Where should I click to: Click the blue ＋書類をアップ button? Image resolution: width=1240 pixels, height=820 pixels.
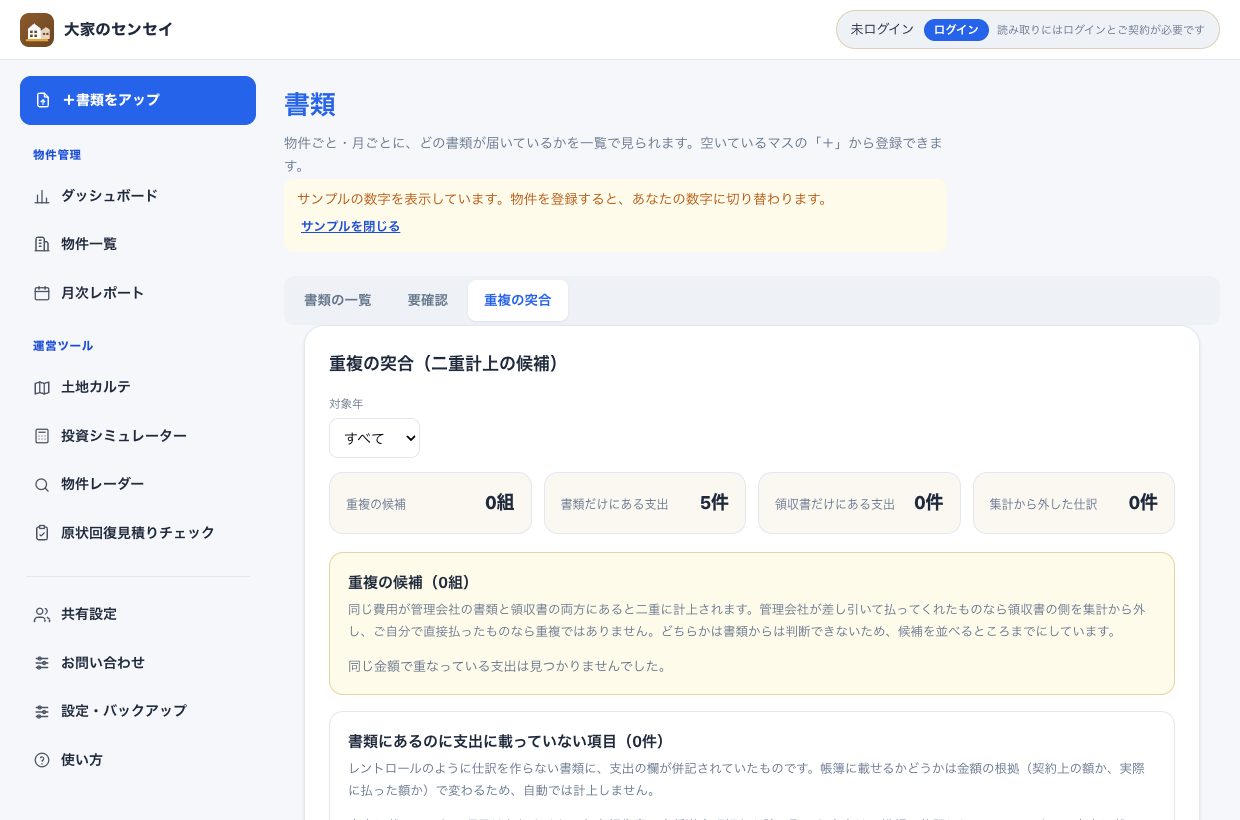pyautogui.click(x=138, y=100)
